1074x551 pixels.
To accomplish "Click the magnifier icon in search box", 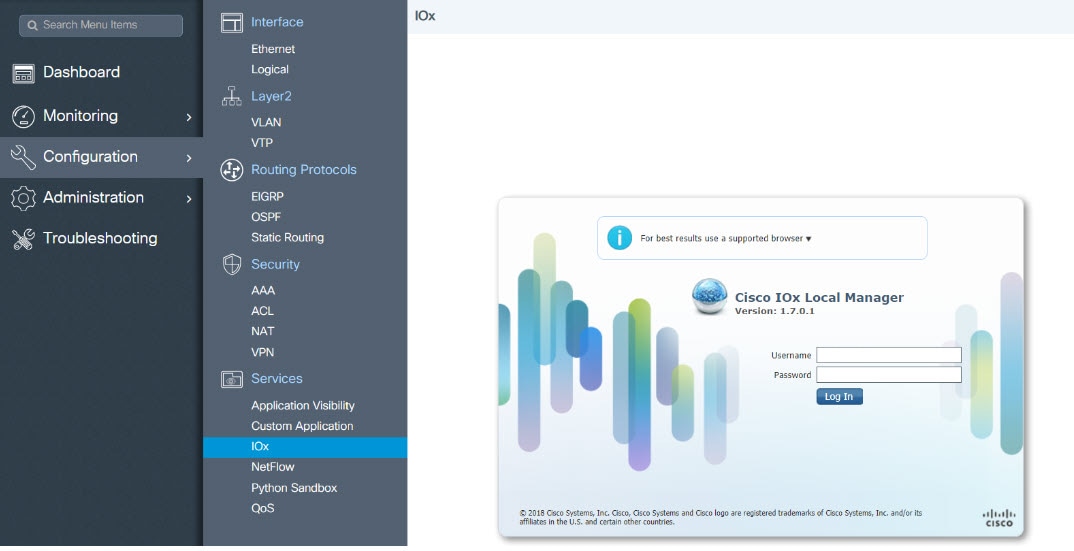I will (x=32, y=25).
